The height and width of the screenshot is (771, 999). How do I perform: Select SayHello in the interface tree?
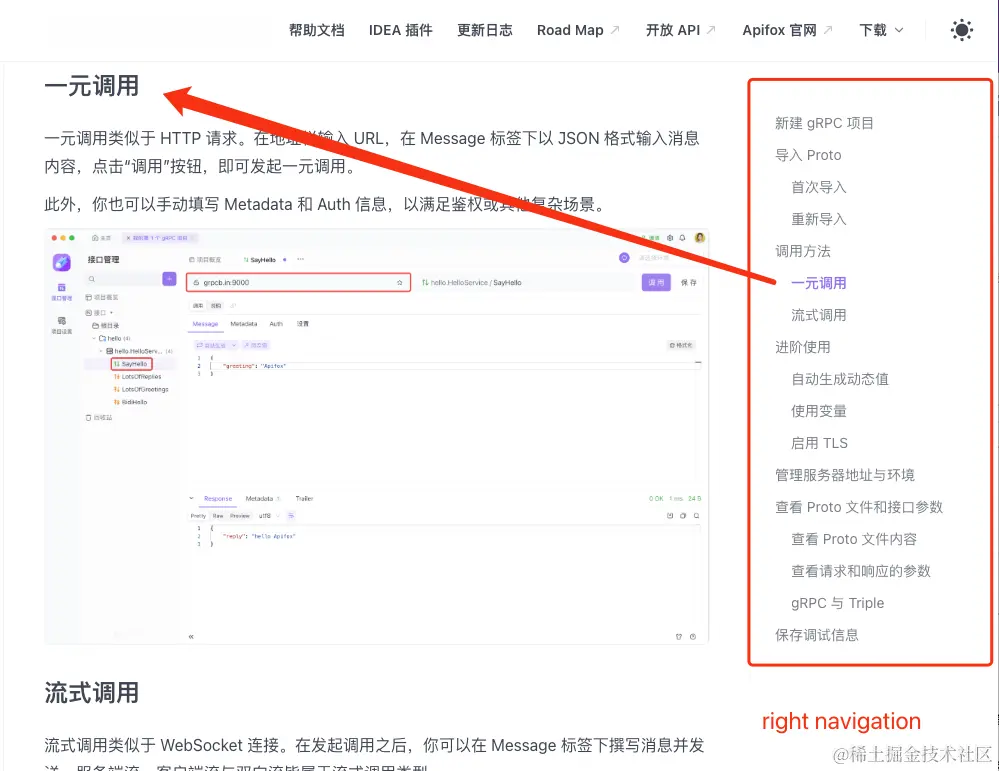[x=131, y=364]
